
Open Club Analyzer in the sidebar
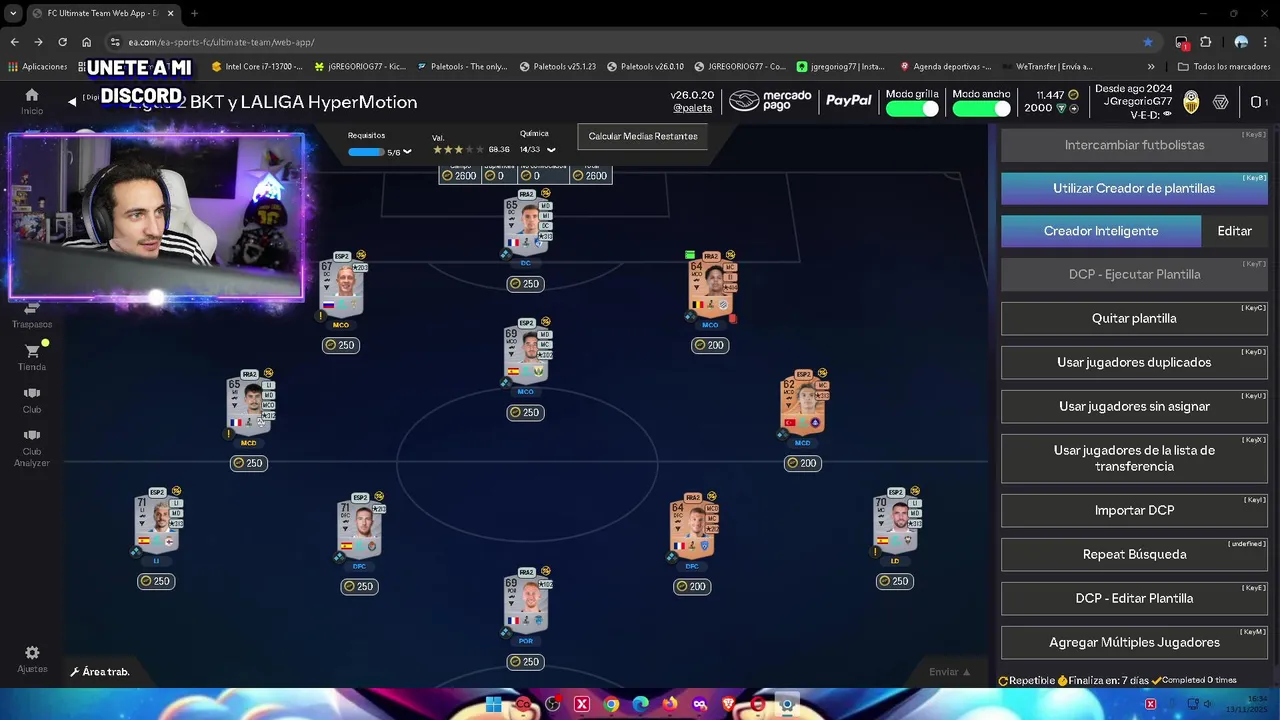tap(32, 449)
